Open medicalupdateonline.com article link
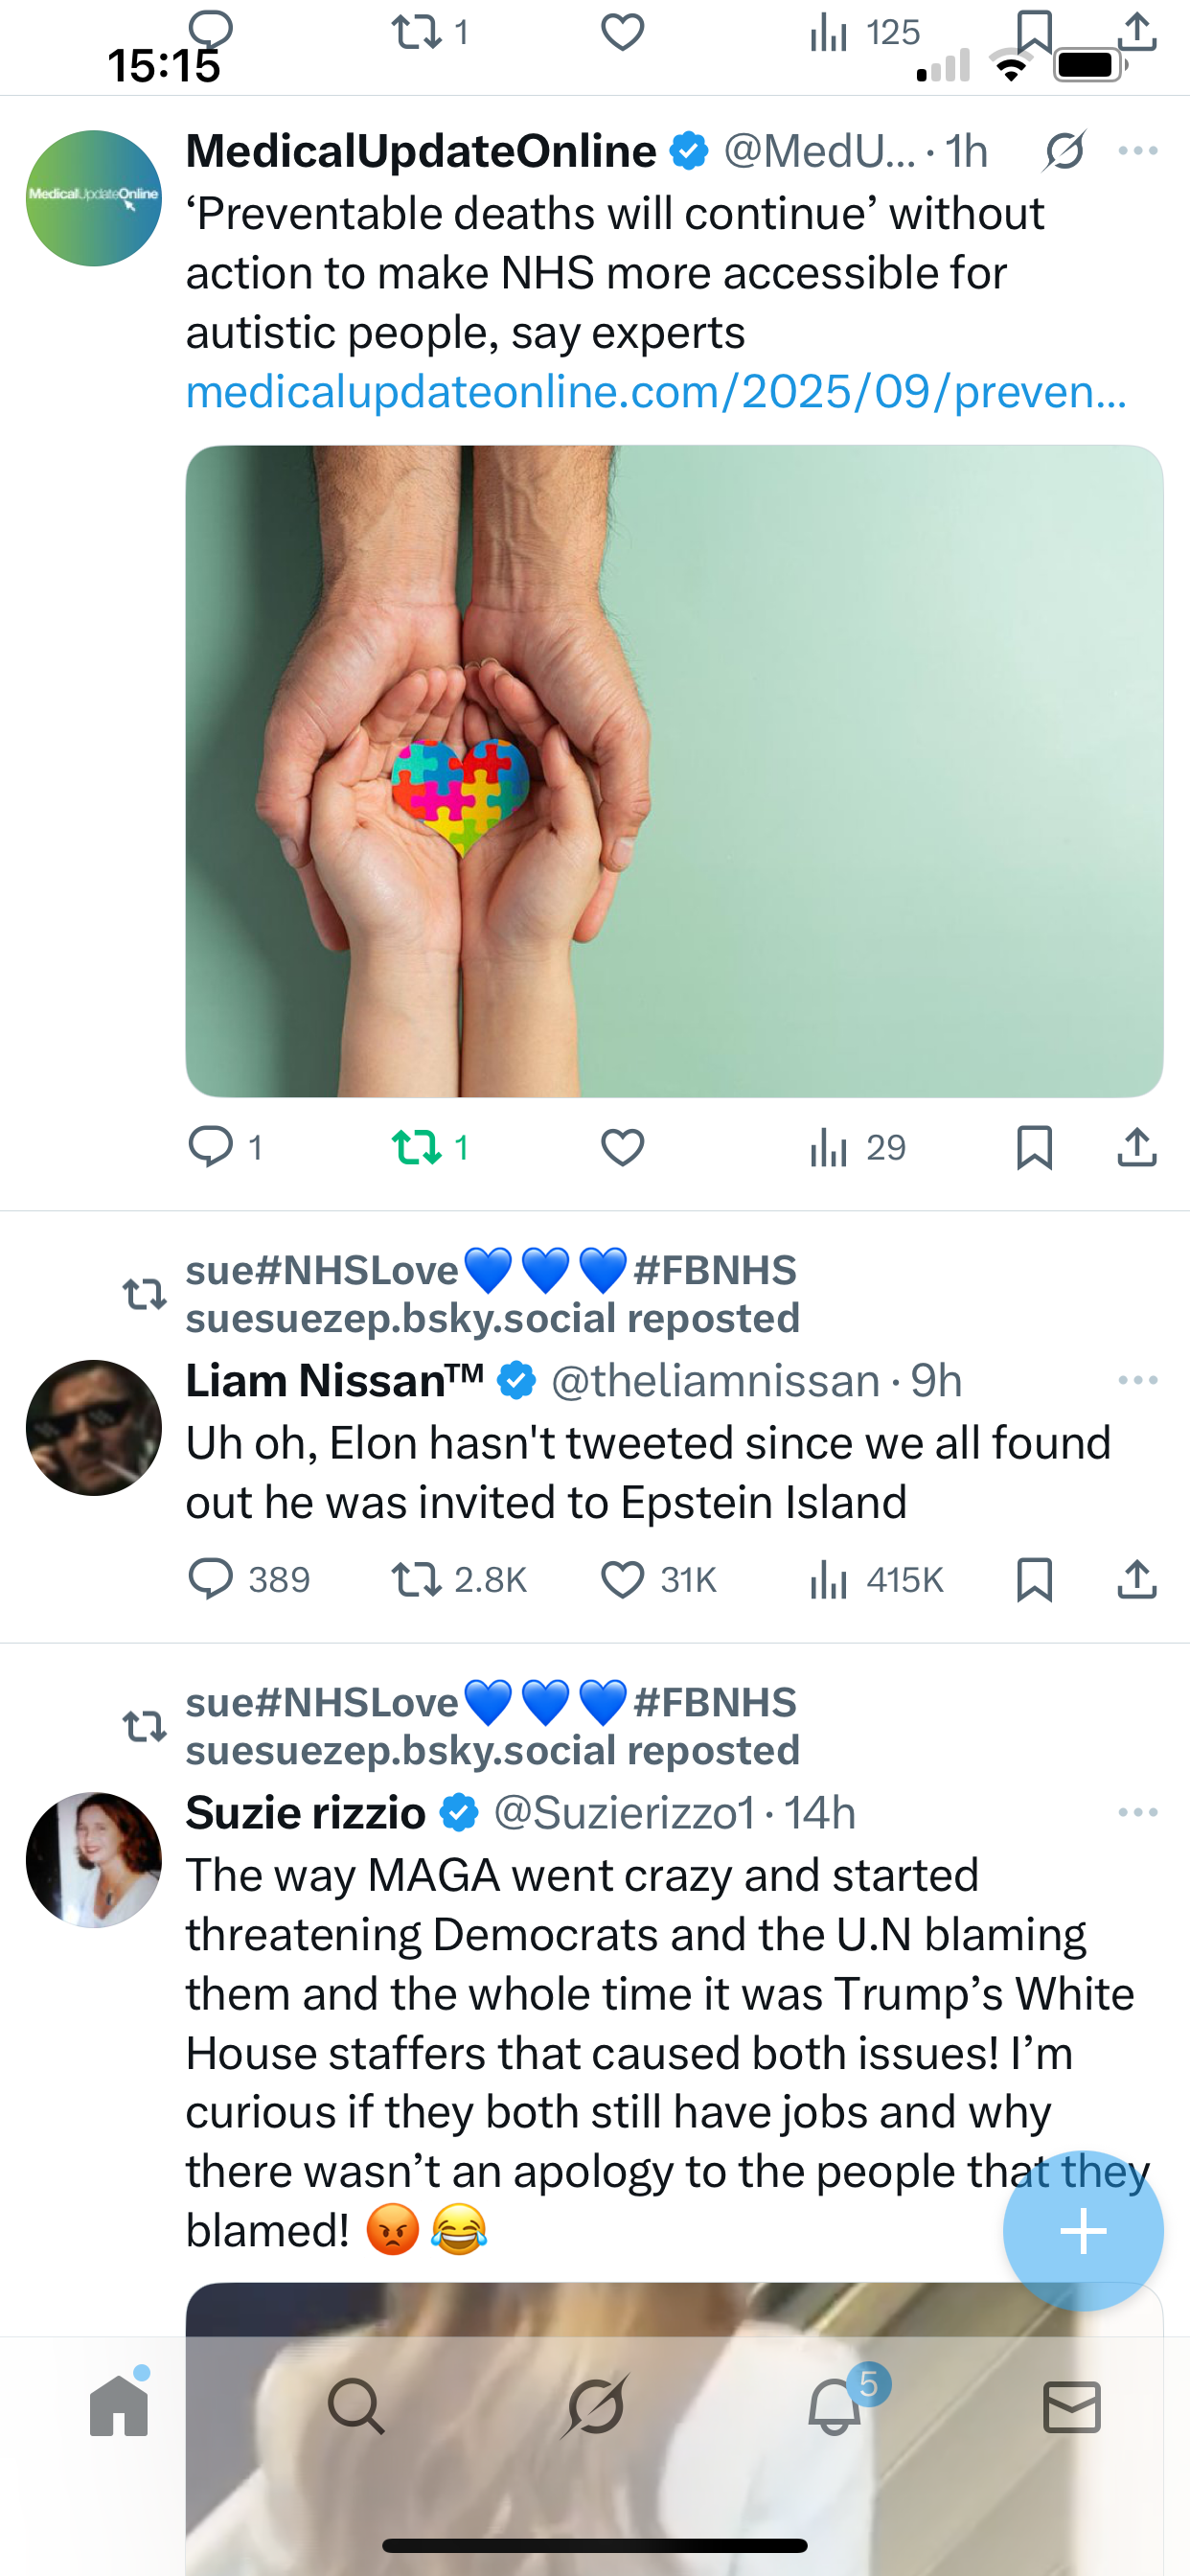 coord(656,392)
